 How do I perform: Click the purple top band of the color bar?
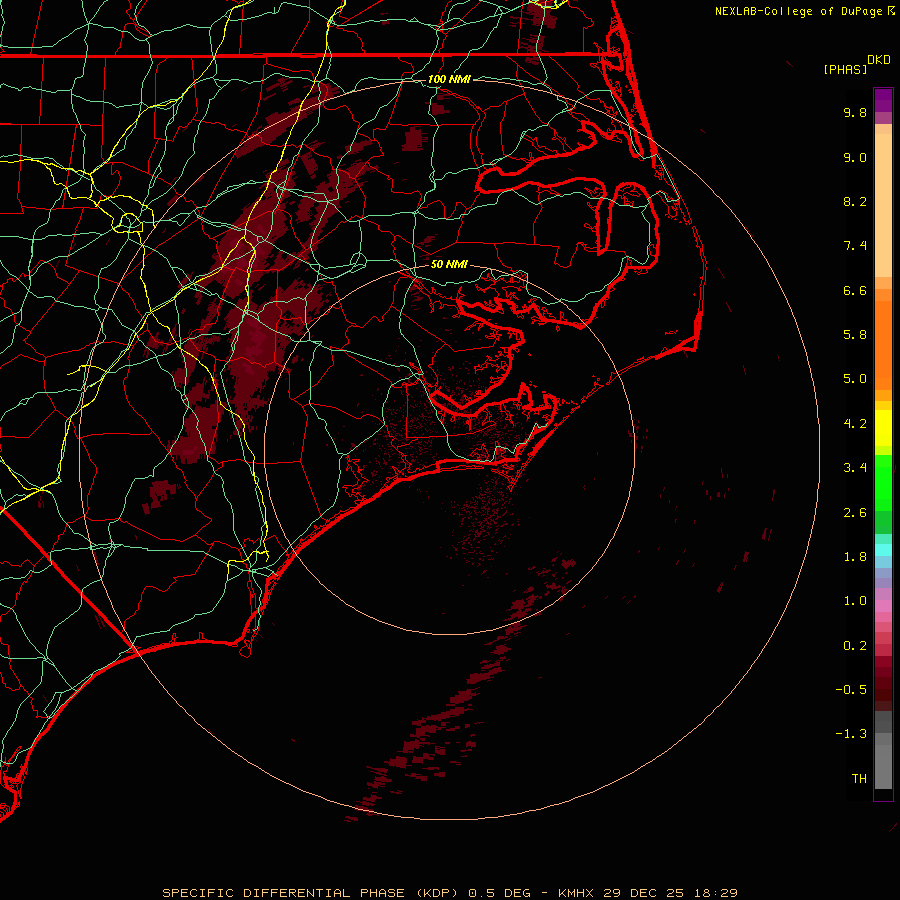(883, 100)
